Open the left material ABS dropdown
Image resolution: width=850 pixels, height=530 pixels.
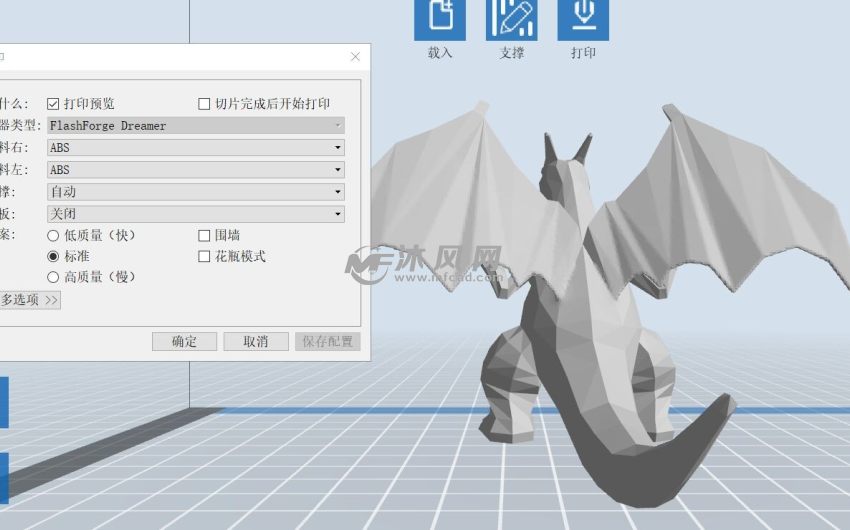click(x=196, y=170)
